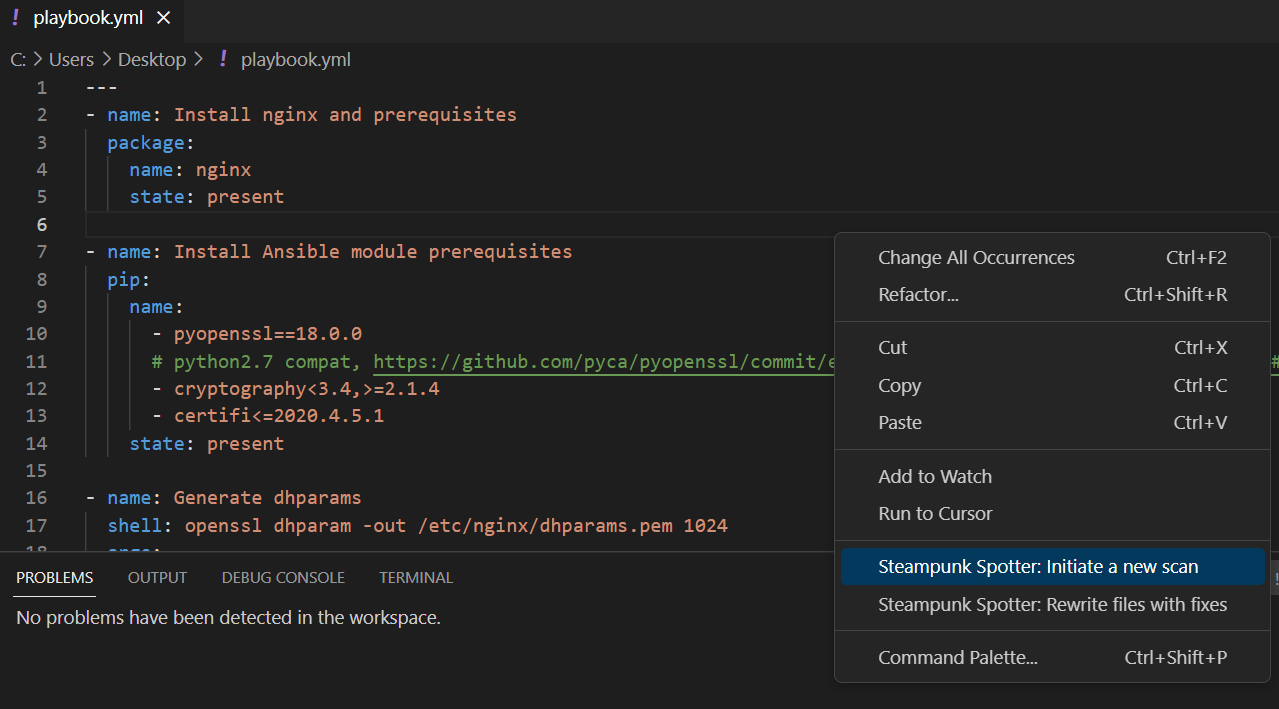The height and width of the screenshot is (709, 1279).
Task: Choose Change All Occurrences from context menu
Action: pos(976,258)
